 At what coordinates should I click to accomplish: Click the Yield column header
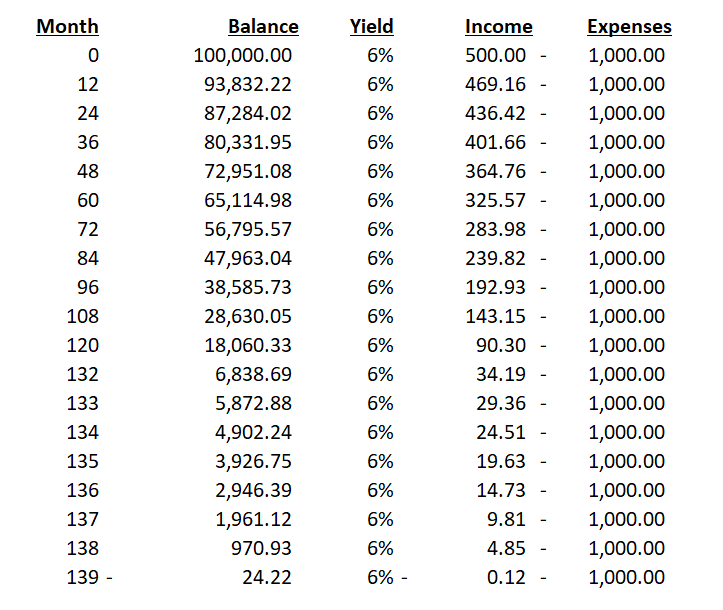point(371,27)
